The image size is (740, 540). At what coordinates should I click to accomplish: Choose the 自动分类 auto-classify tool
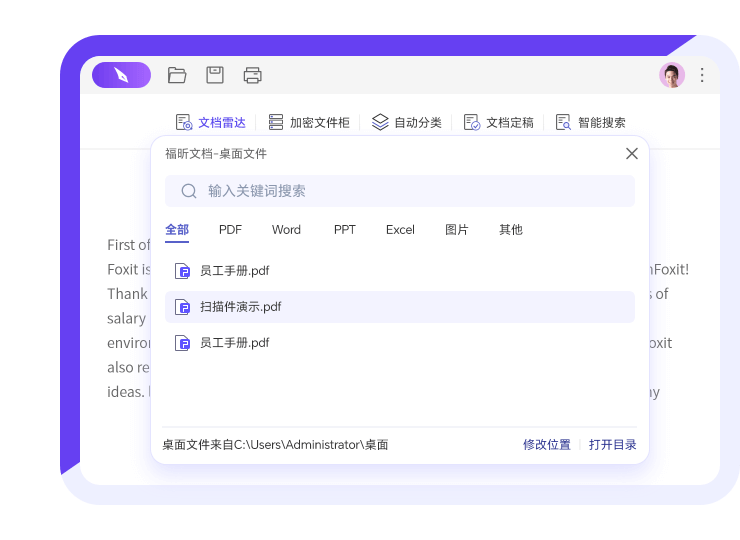coord(406,123)
